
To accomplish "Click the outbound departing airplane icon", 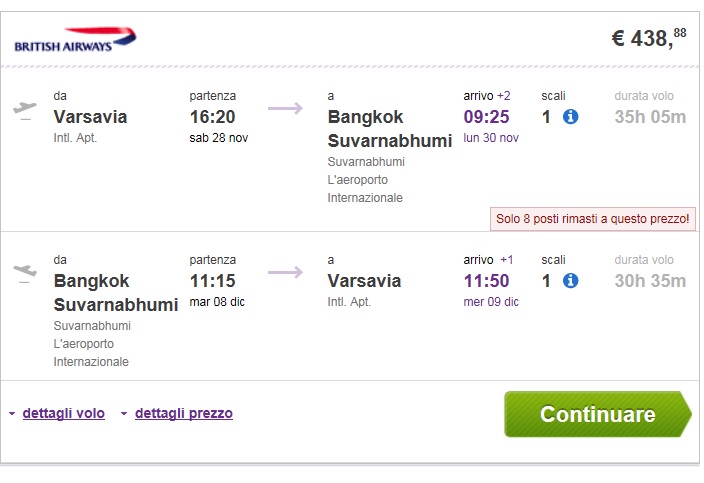I will pyautogui.click(x=25, y=111).
